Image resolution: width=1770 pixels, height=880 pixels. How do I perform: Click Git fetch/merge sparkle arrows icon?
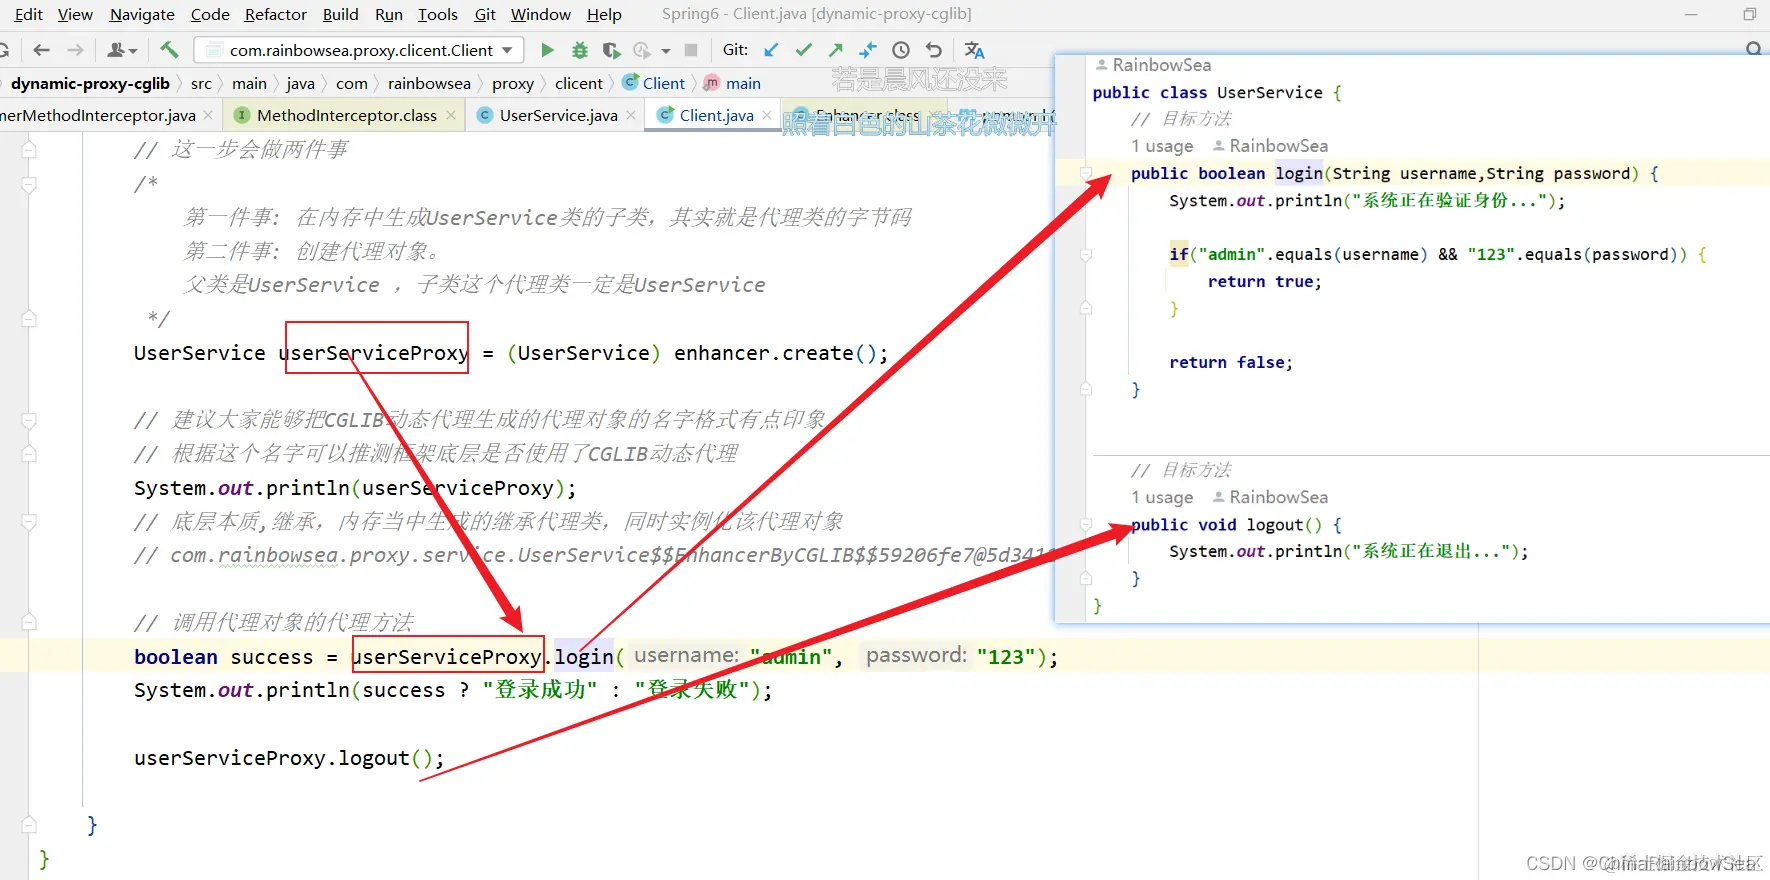pyautogui.click(x=868, y=50)
